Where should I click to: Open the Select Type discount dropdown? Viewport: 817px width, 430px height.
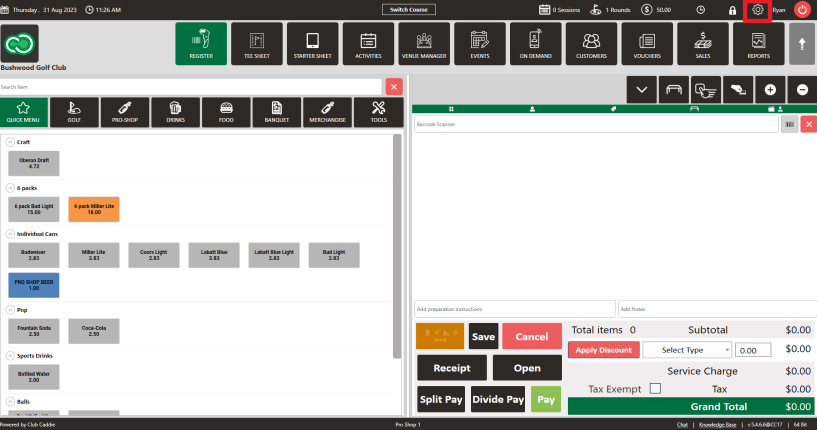(x=687, y=350)
